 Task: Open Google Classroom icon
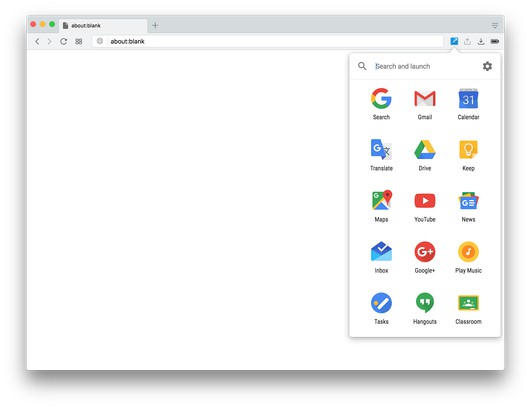pos(468,303)
